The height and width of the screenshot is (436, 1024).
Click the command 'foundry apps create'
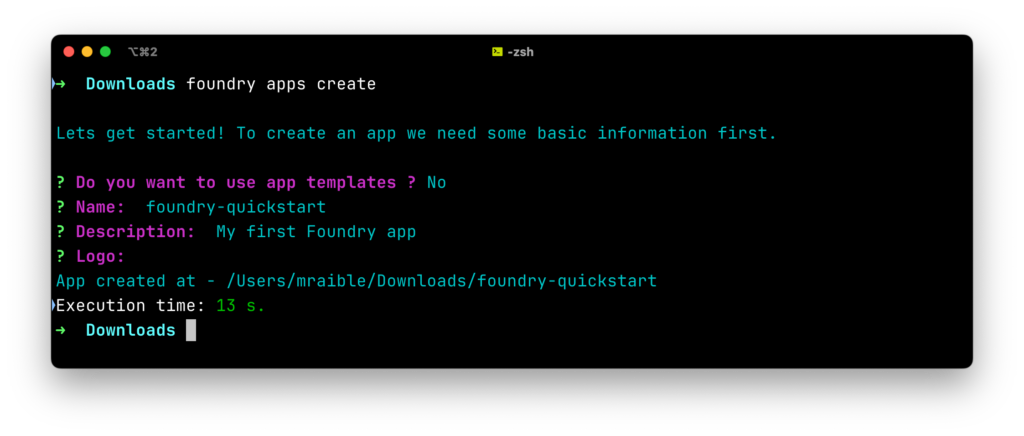(x=281, y=84)
